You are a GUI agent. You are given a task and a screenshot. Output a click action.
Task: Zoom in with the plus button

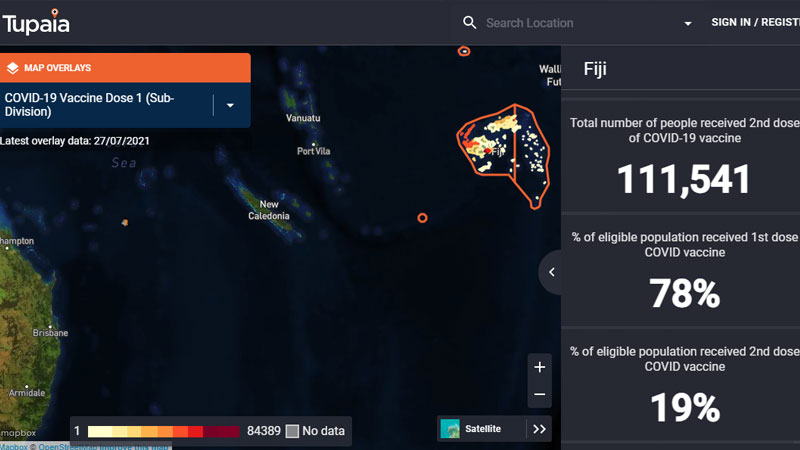coord(539,367)
